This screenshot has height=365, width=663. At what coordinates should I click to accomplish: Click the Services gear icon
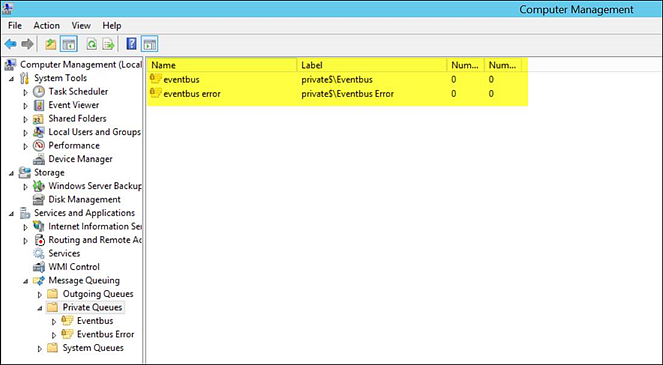[x=39, y=253]
